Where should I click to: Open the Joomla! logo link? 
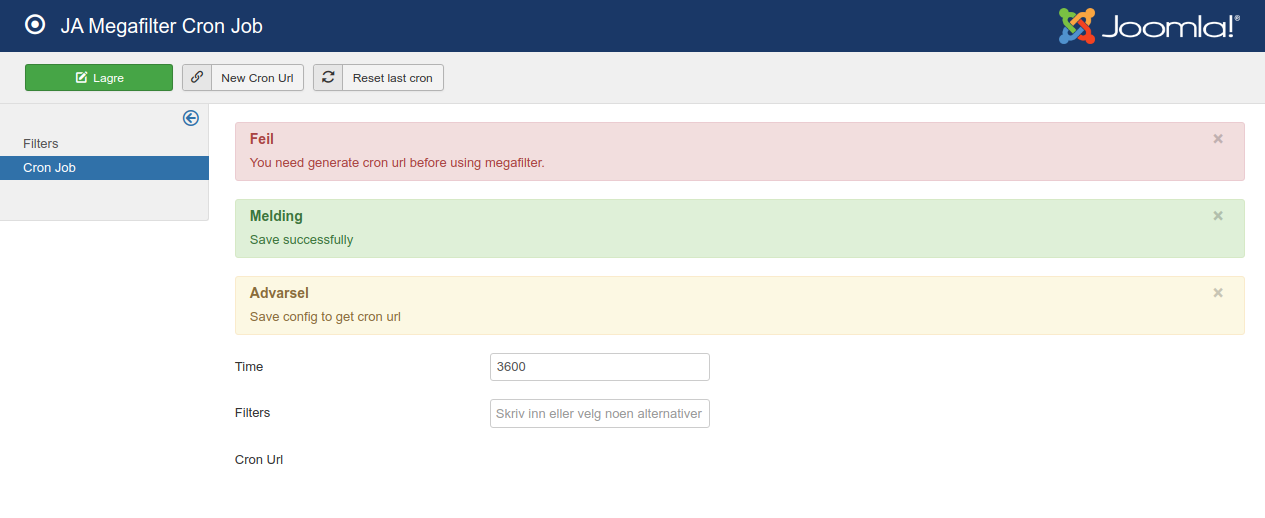(1150, 26)
